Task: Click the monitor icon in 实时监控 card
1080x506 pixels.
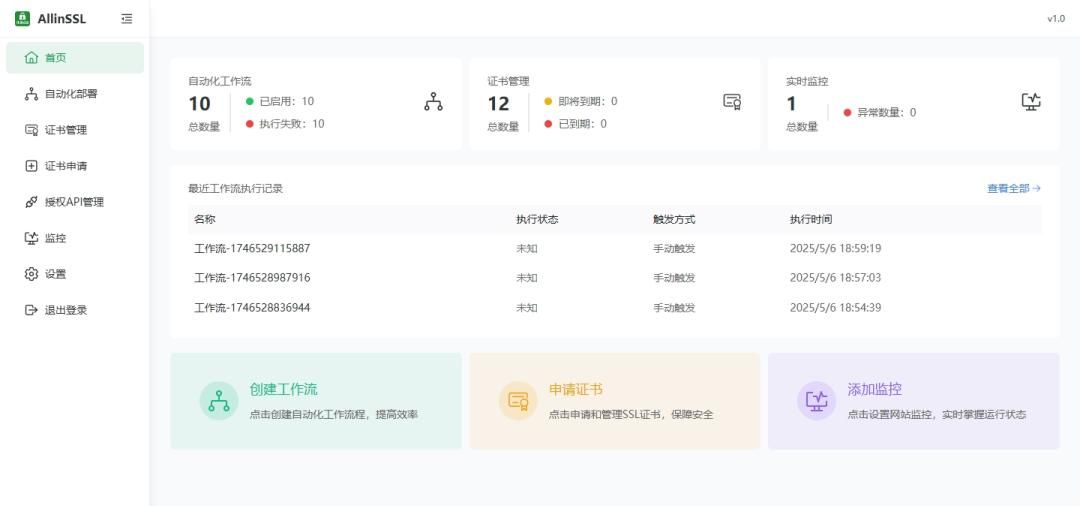Action: 1031,102
